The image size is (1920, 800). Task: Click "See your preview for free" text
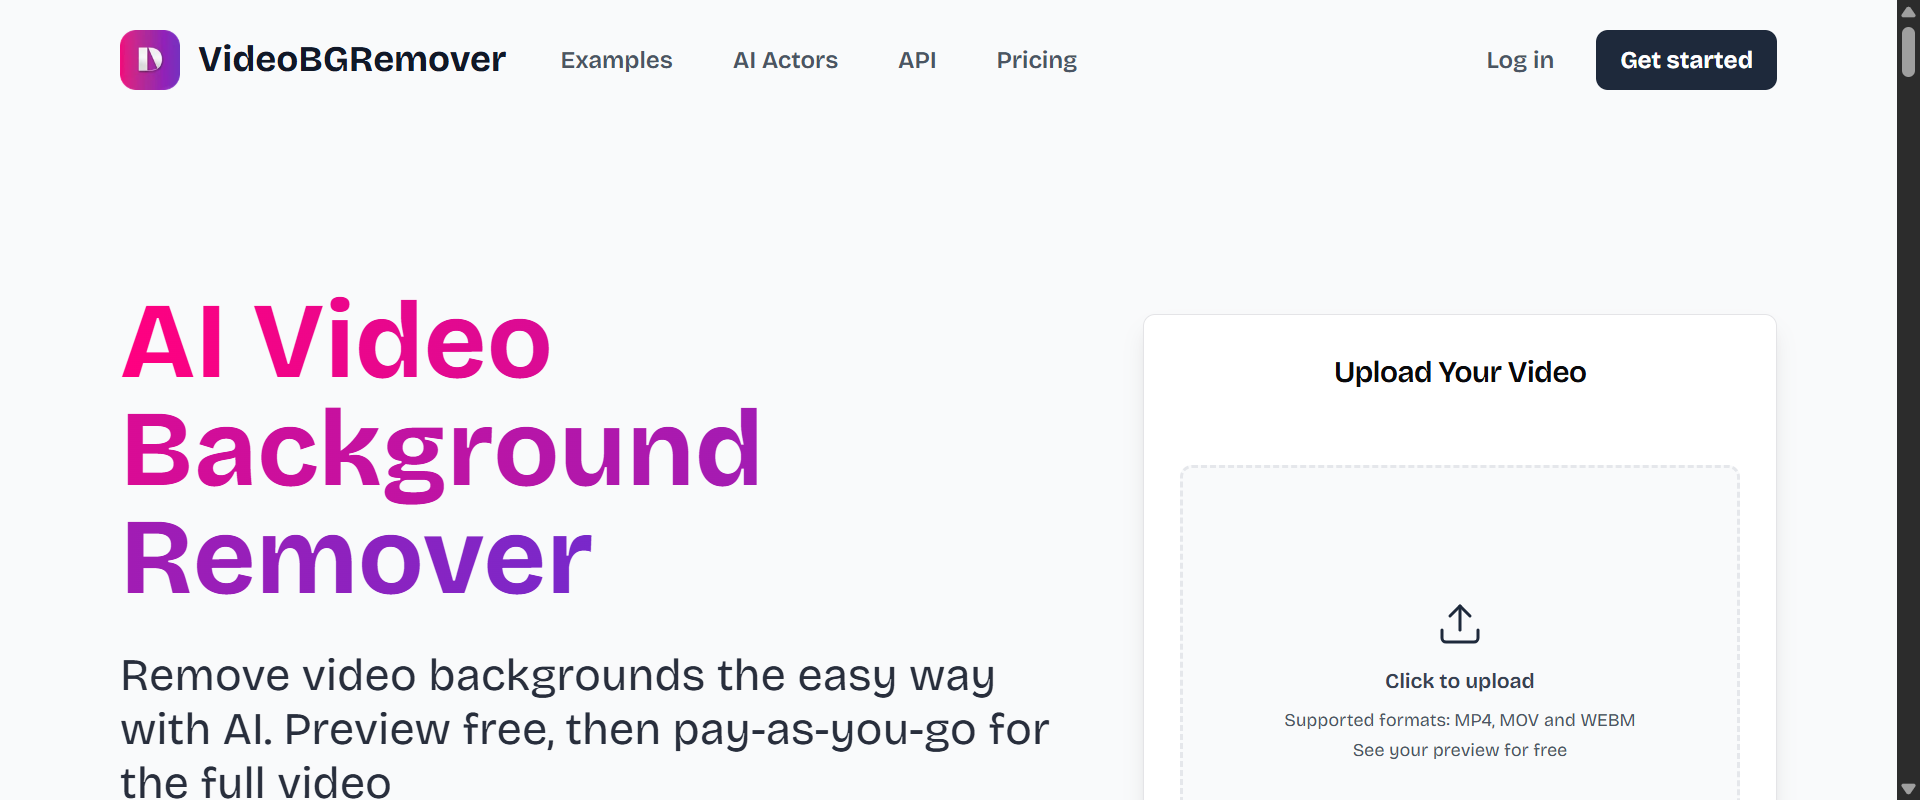tap(1459, 750)
